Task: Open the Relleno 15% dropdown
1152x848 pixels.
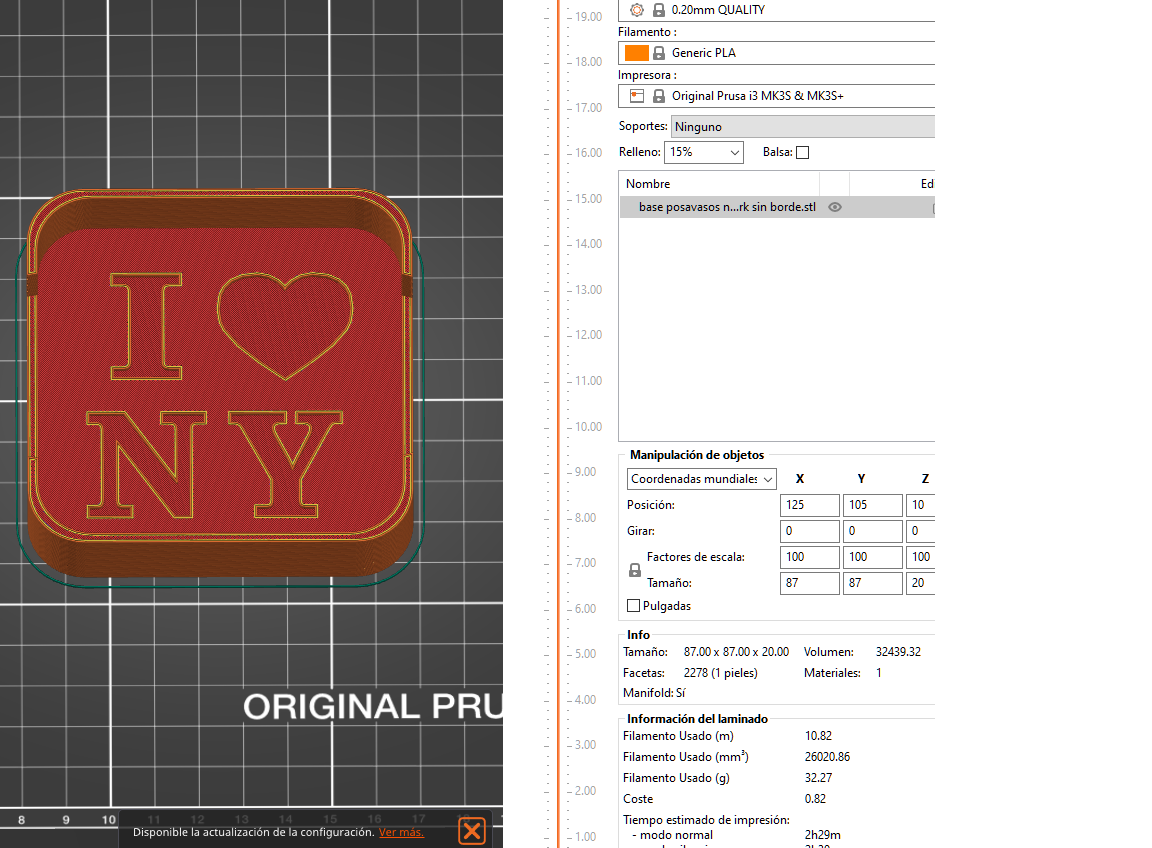Action: click(704, 152)
